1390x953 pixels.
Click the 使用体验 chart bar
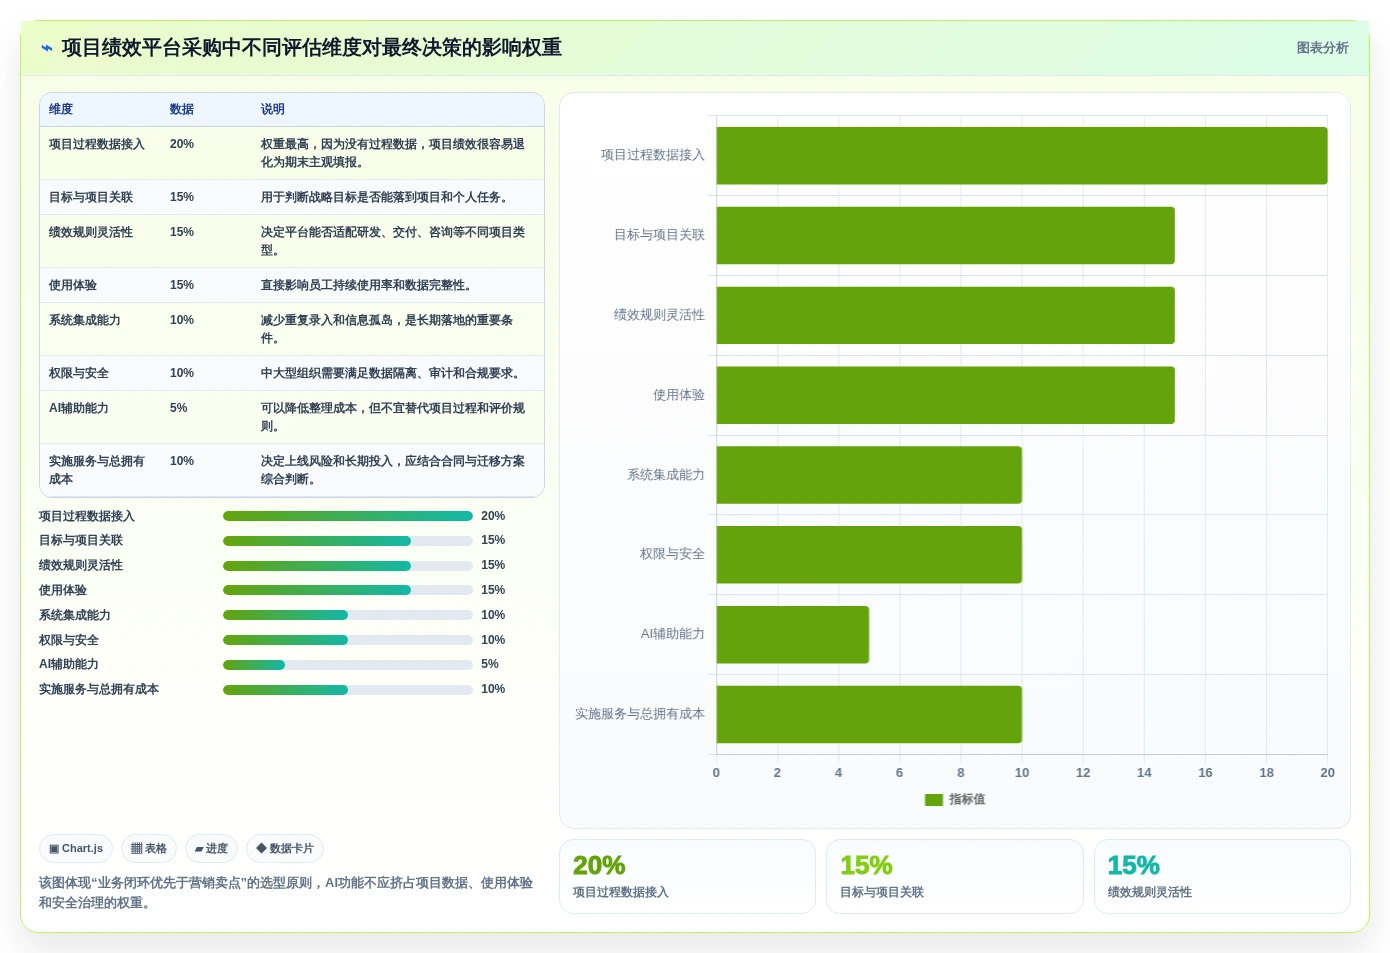tap(945, 395)
